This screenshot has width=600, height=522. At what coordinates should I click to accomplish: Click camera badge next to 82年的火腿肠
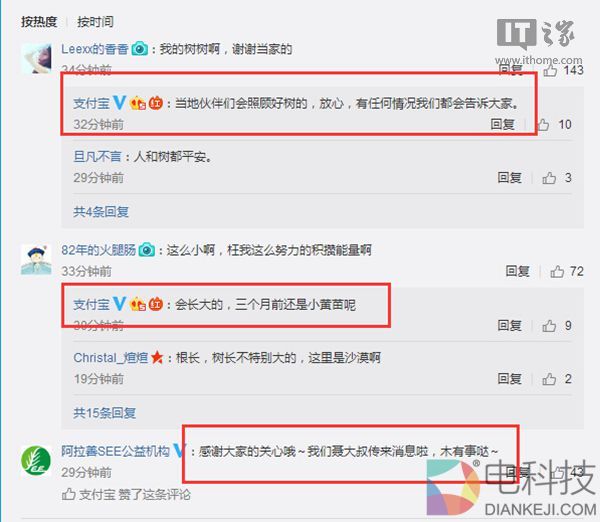coord(147,250)
